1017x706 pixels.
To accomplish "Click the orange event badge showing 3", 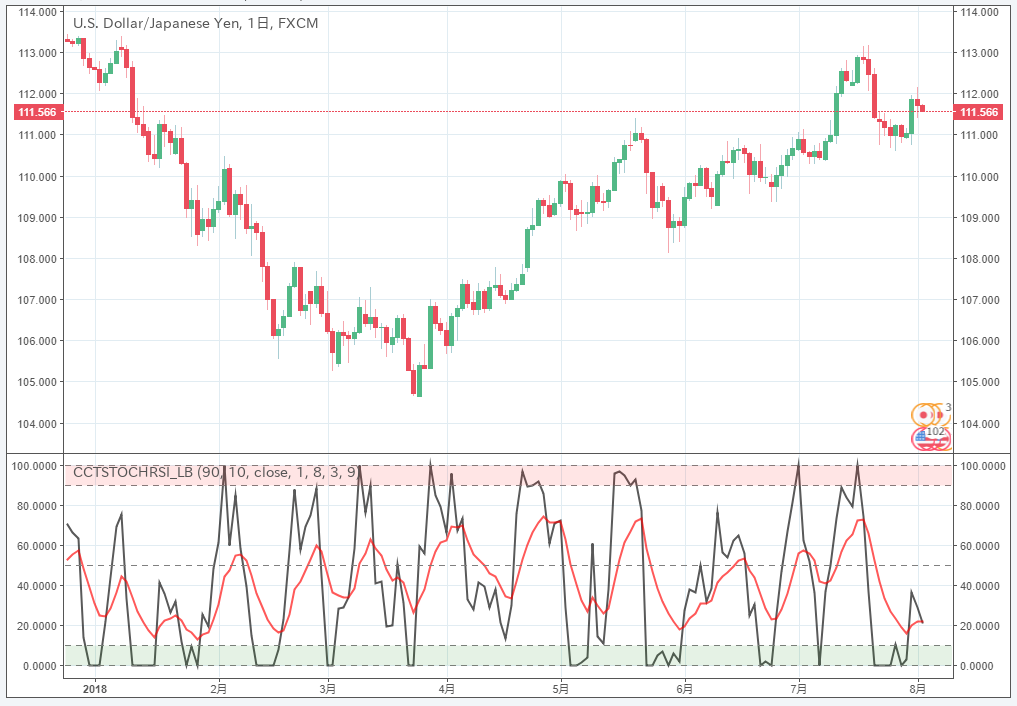I will click(948, 407).
